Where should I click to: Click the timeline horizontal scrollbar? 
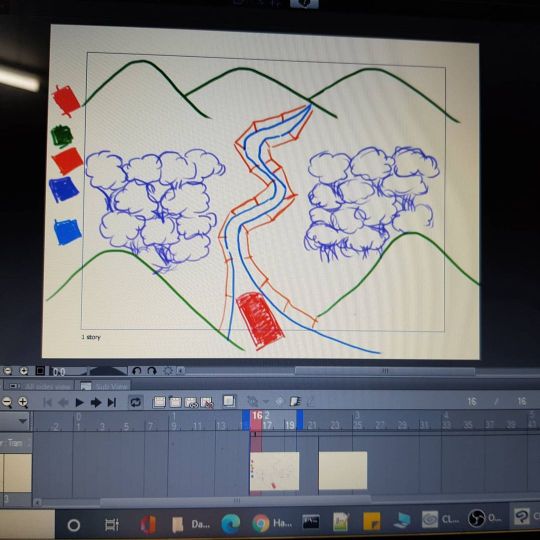[x=236, y=501]
